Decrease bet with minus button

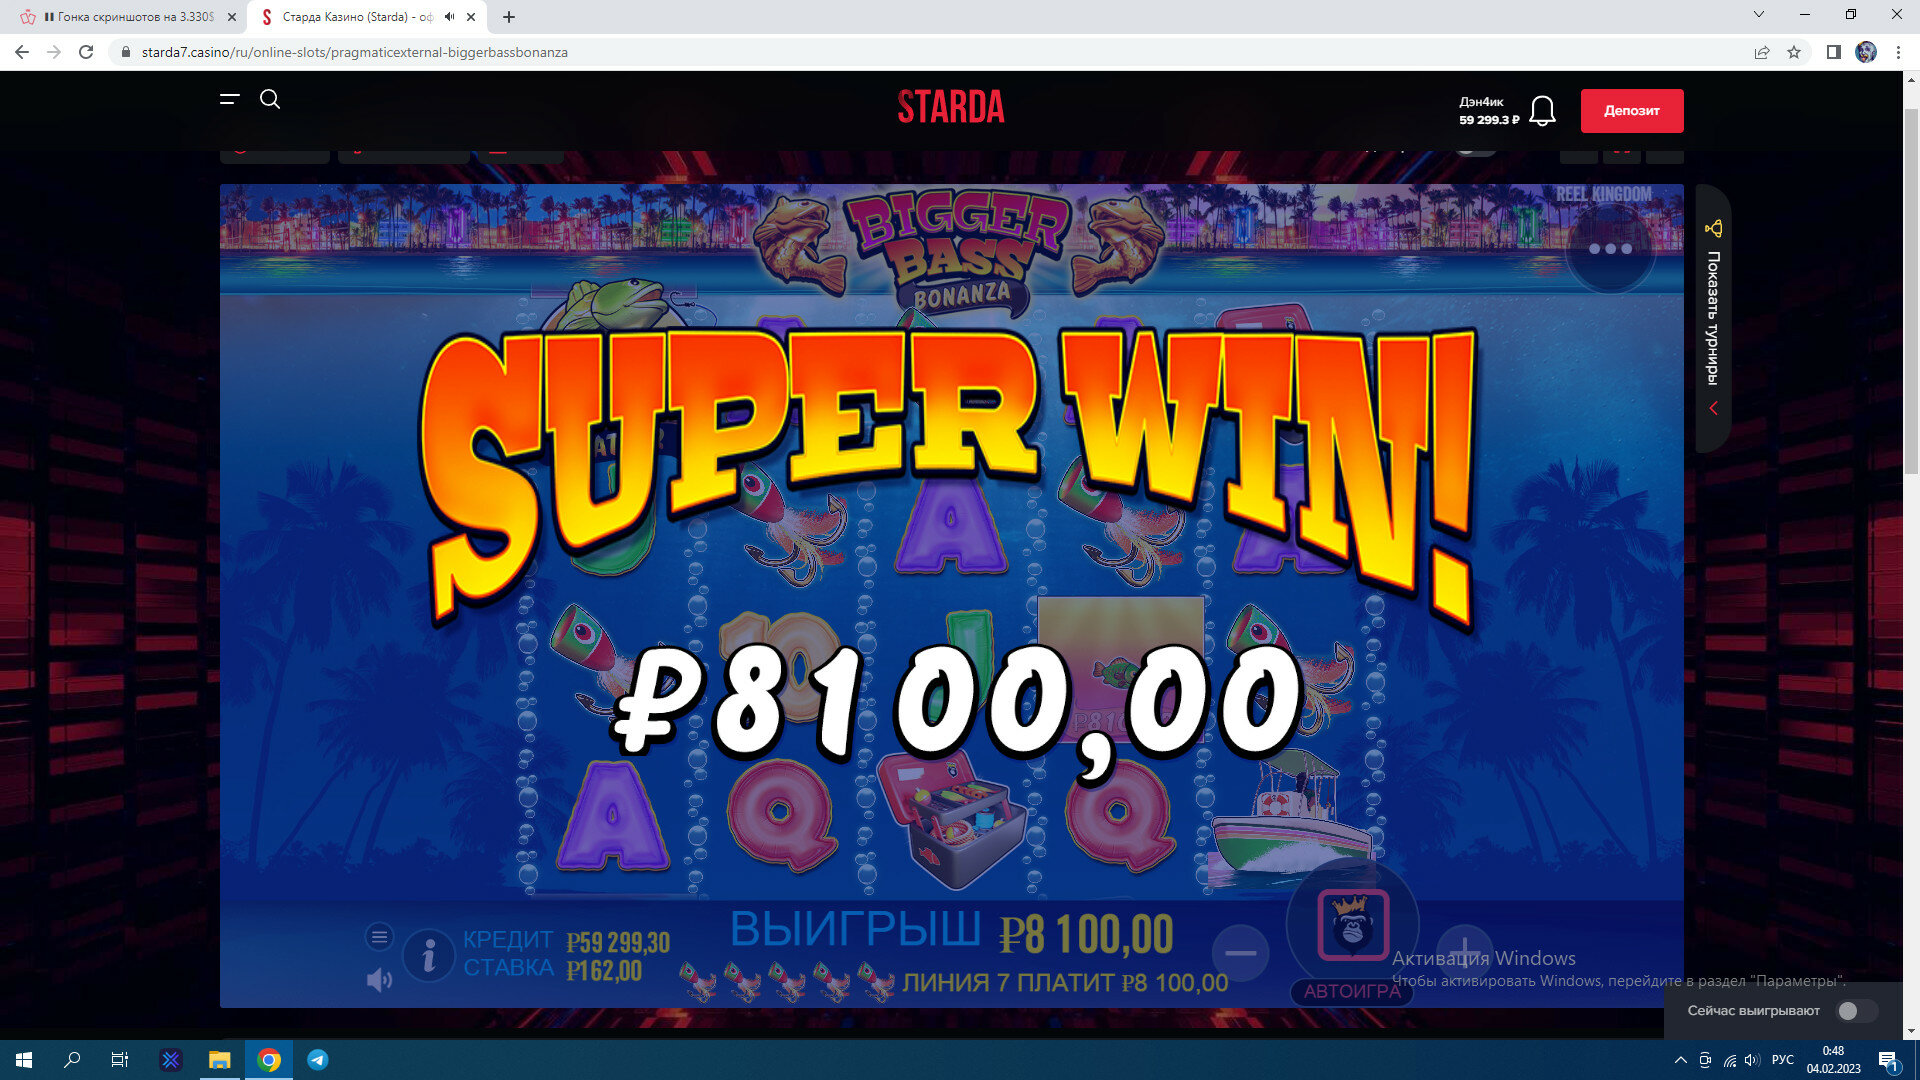coord(1241,953)
